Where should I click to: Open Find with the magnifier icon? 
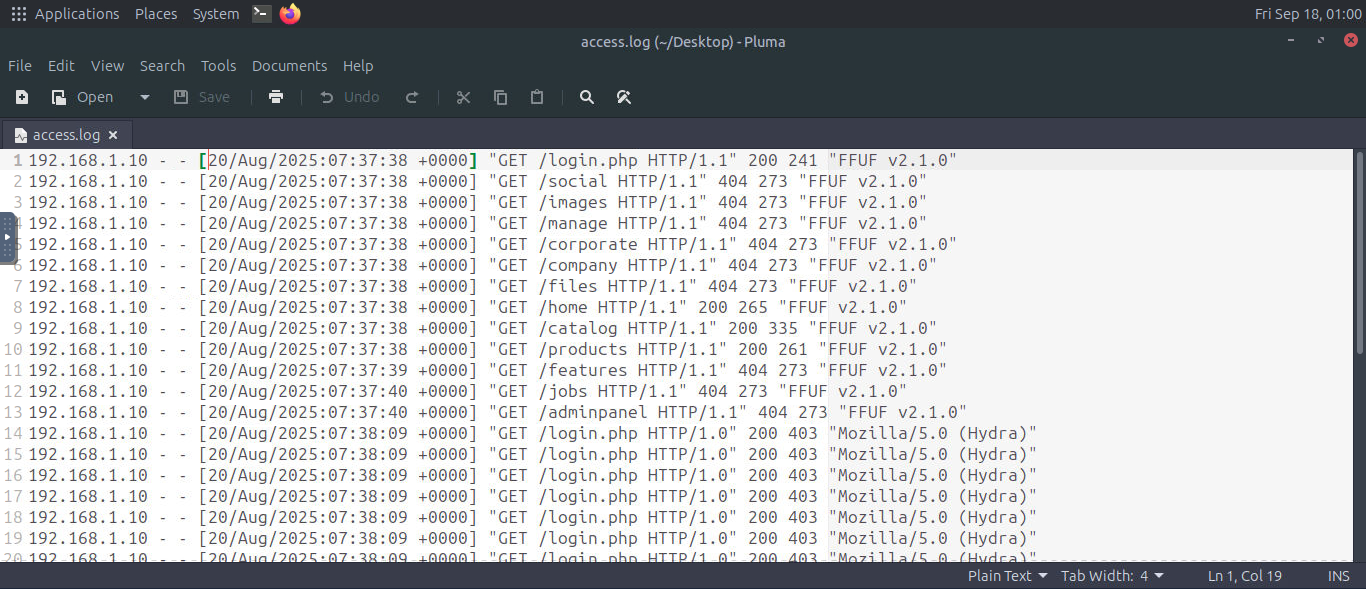coord(587,97)
